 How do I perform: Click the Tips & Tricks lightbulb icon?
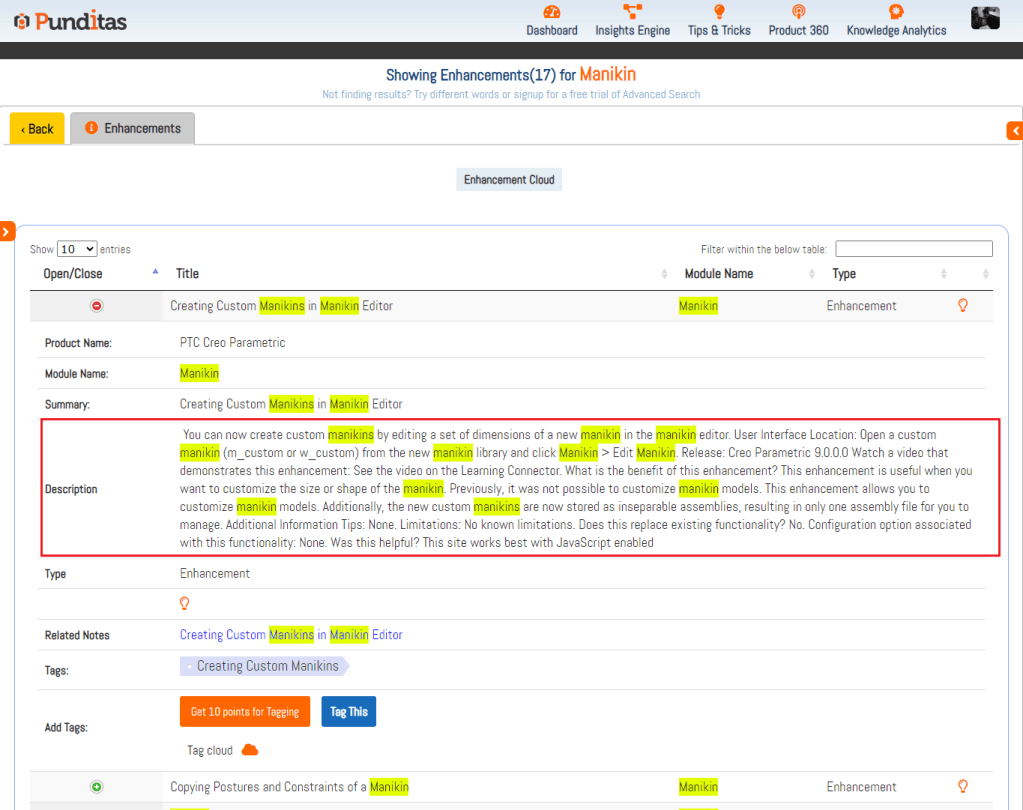(x=718, y=12)
